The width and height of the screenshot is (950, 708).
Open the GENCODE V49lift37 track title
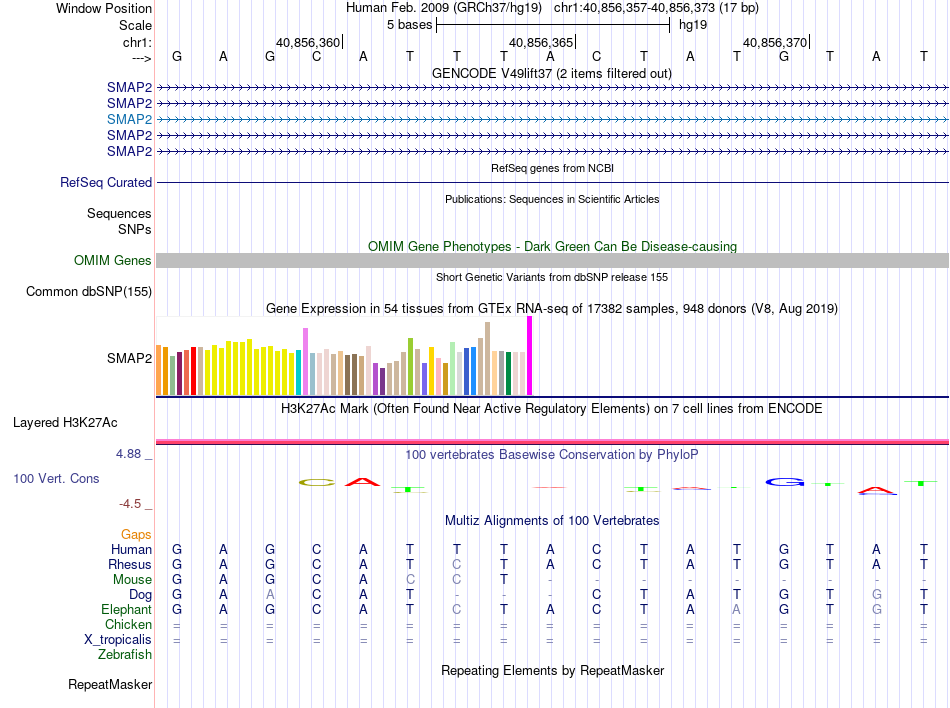tap(552, 73)
